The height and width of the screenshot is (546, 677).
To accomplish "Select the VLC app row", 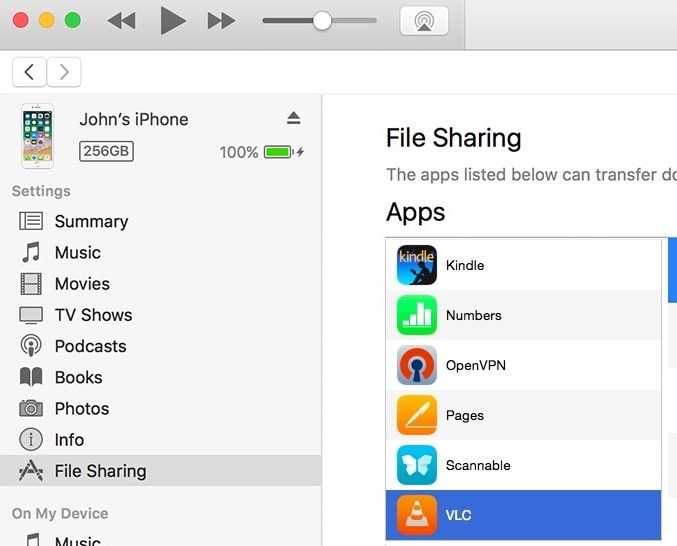I will pyautogui.click(x=523, y=515).
